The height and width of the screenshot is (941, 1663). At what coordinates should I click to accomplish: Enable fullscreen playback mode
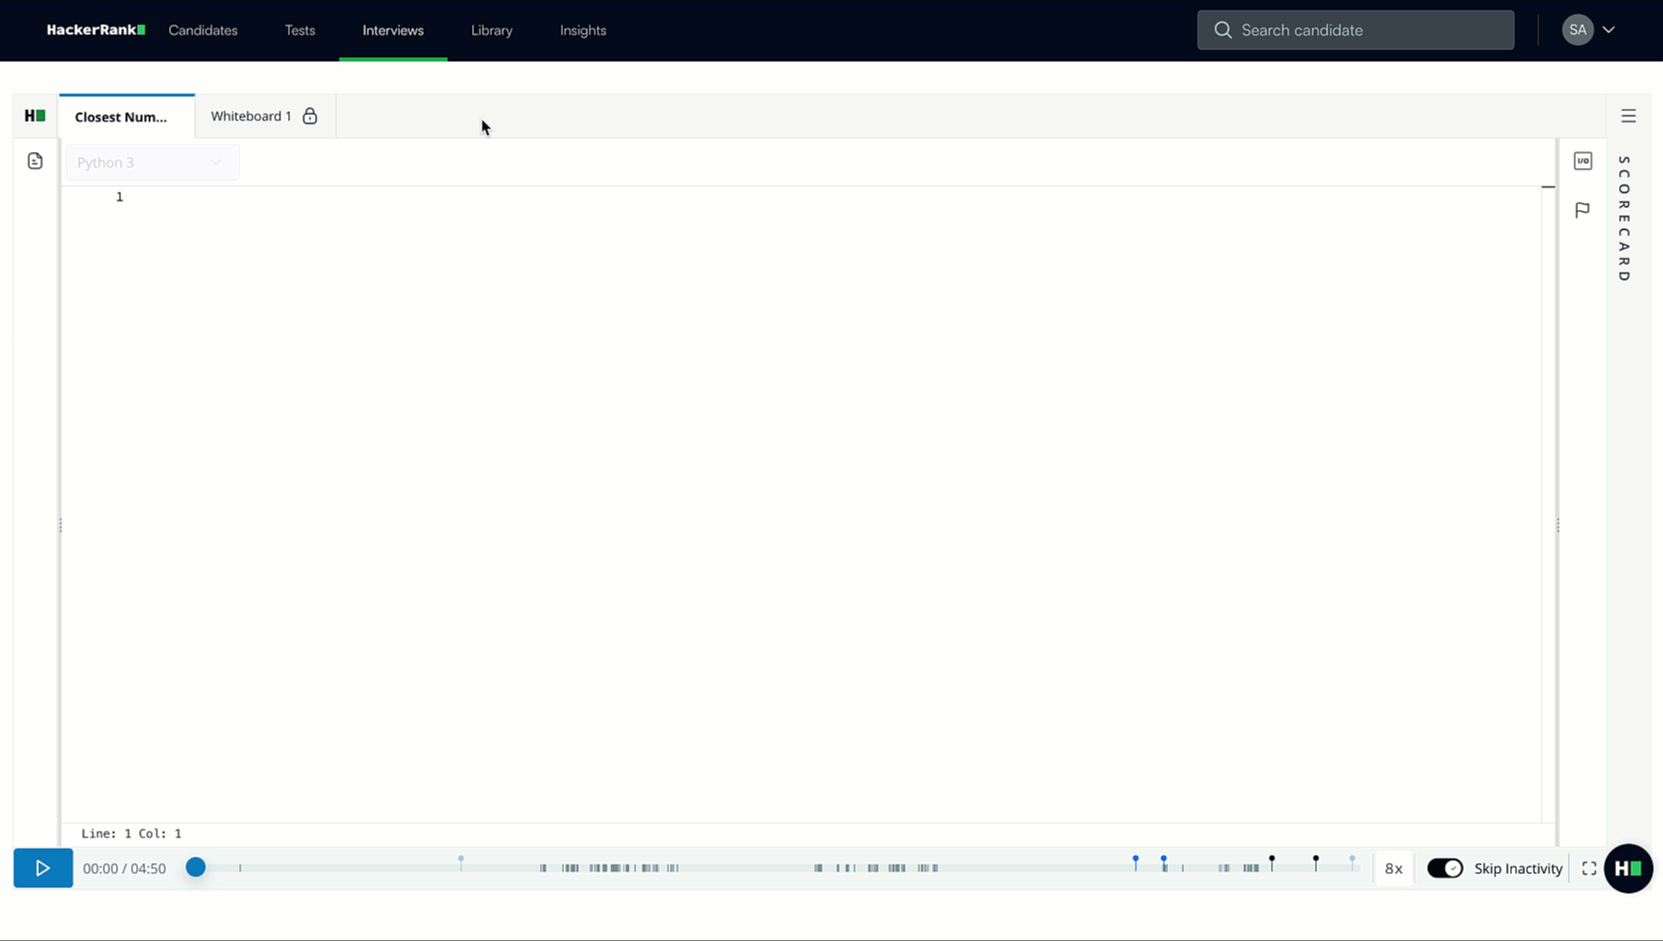tap(1589, 868)
